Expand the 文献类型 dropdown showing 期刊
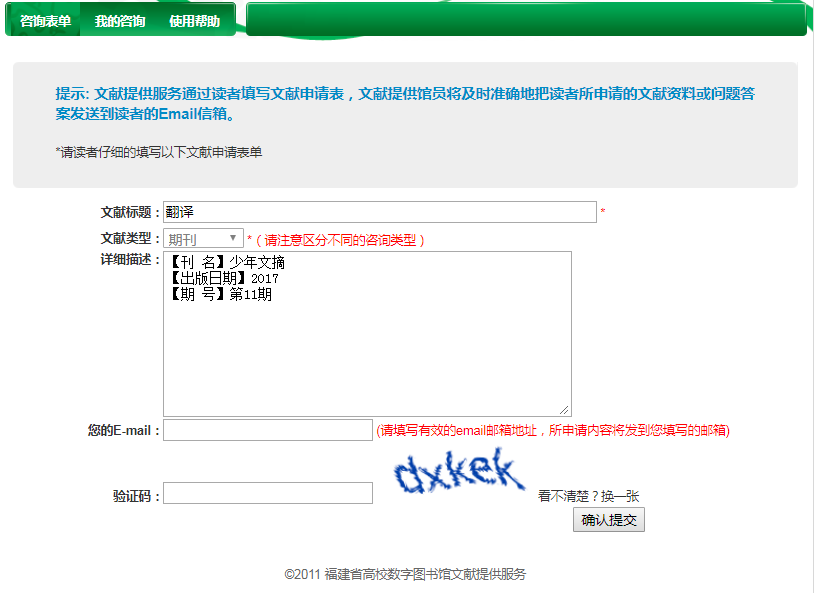 coord(204,239)
